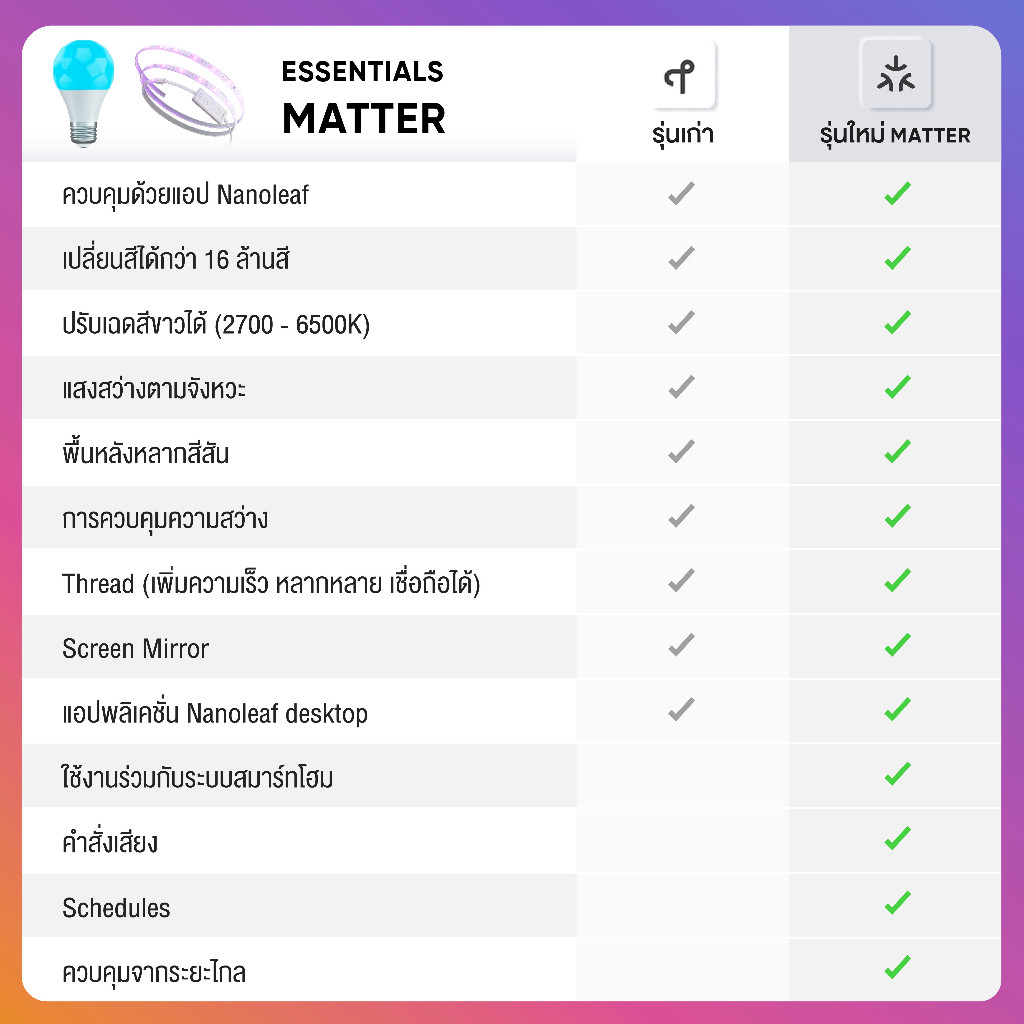Click the คำสั่งเสียง row green checkmark
Viewport: 1024px width, 1024px height.
click(x=897, y=838)
